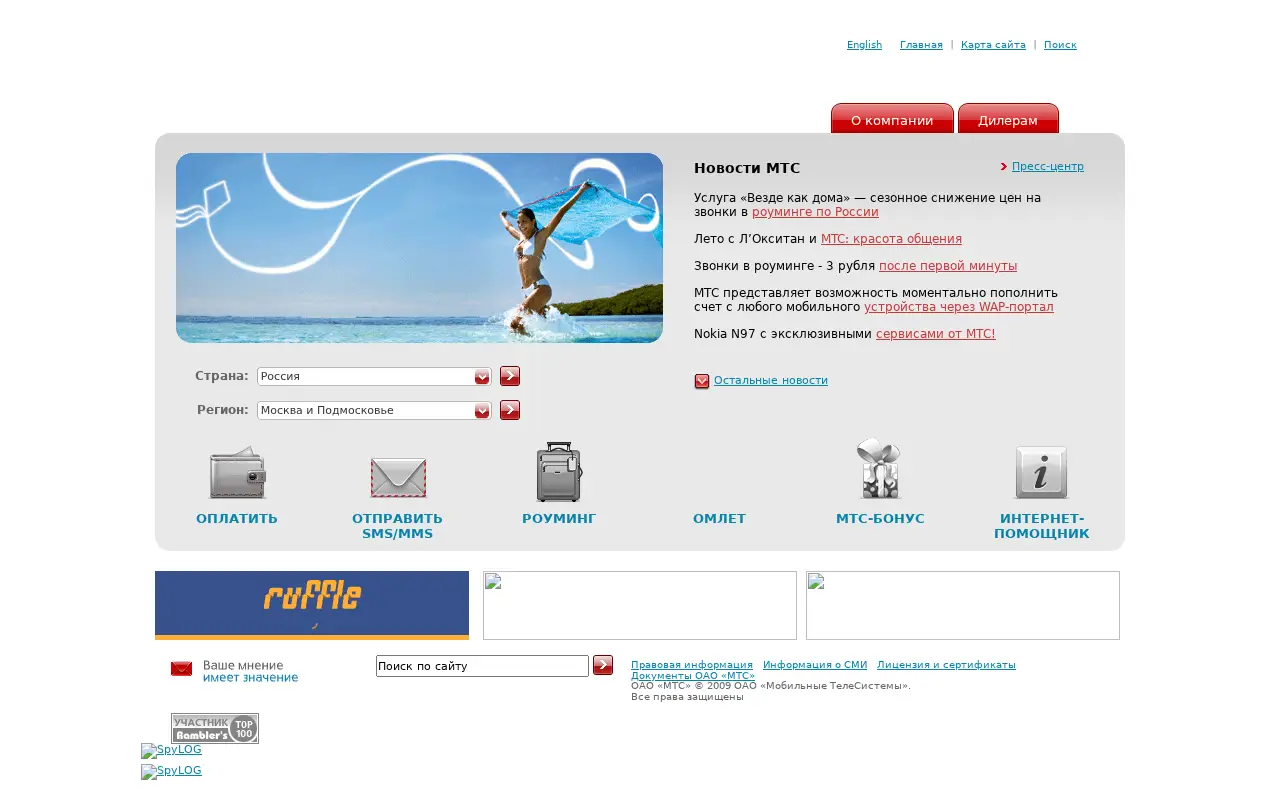This screenshot has width=1280, height=800.
Task: Open the Дилерам tab
Action: (x=1008, y=119)
